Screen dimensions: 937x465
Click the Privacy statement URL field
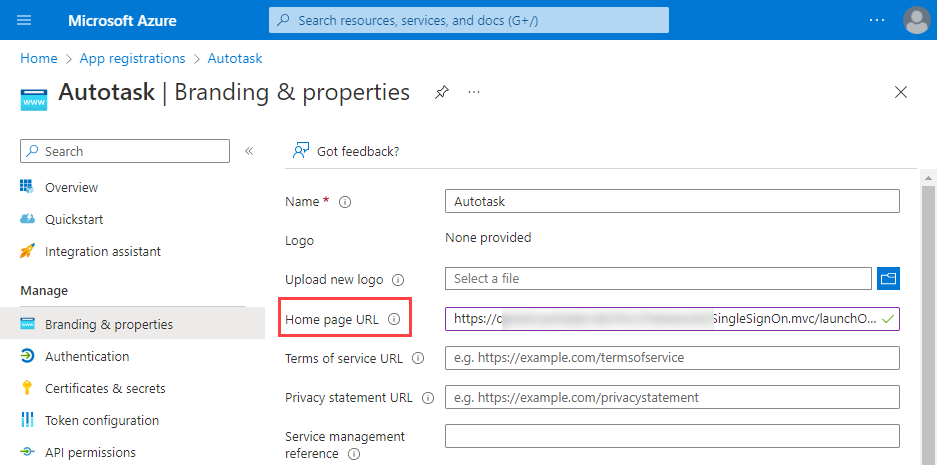pos(672,397)
